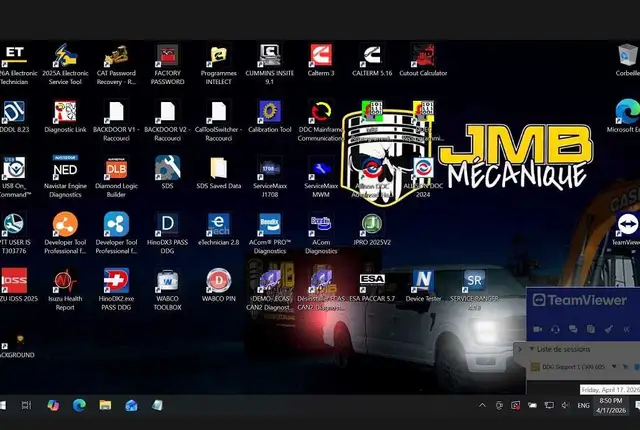Select BACKDOOR V2 Raccourci file
The height and width of the screenshot is (430, 640).
click(167, 121)
